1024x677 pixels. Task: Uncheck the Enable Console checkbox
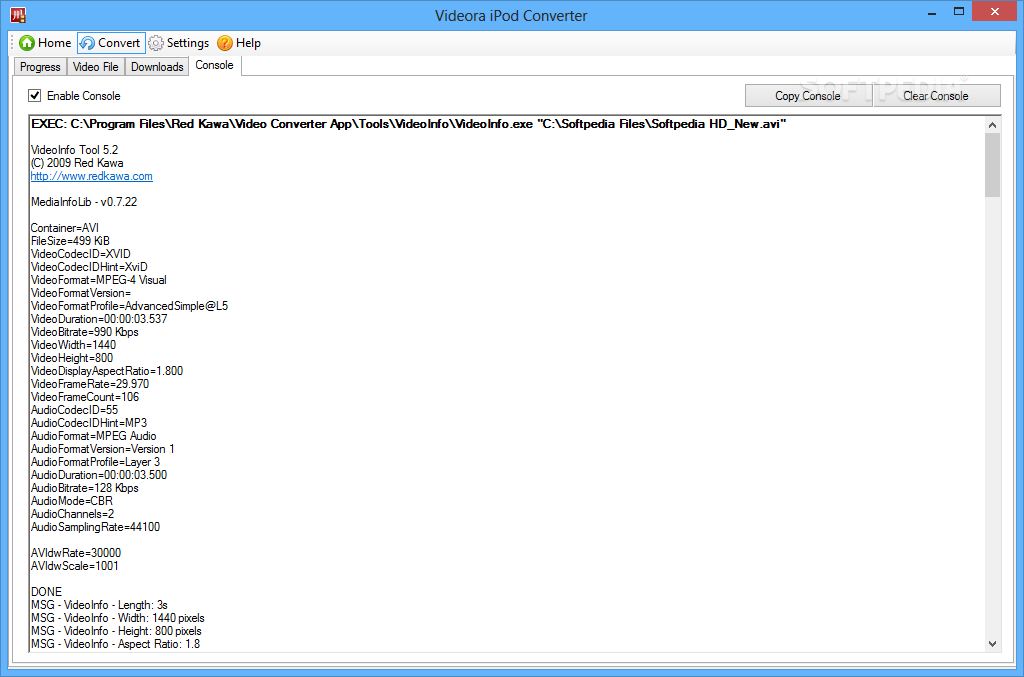click(35, 95)
